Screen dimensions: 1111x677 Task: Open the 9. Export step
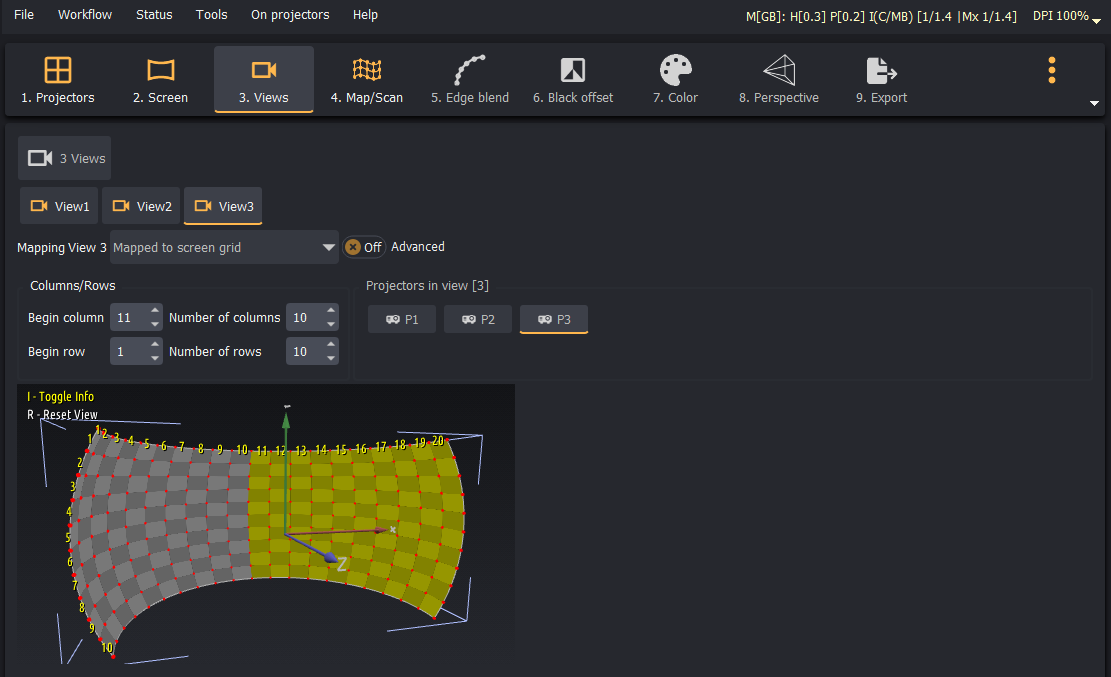[x=881, y=79]
